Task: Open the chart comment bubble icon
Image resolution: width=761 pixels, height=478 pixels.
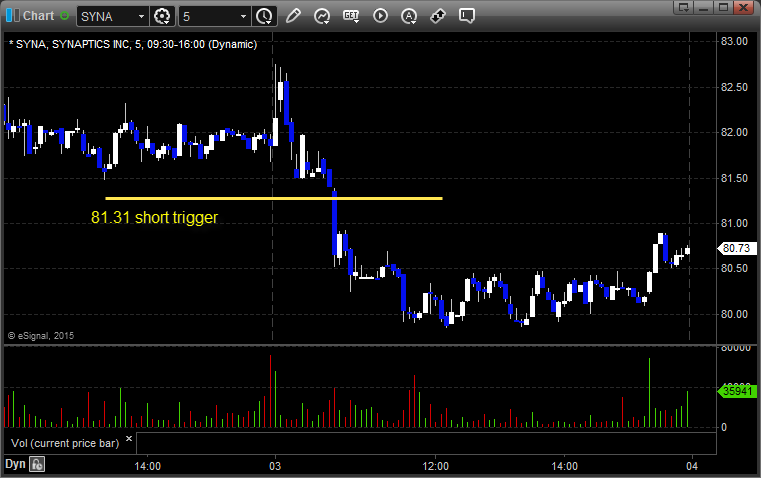Action: tap(438, 16)
